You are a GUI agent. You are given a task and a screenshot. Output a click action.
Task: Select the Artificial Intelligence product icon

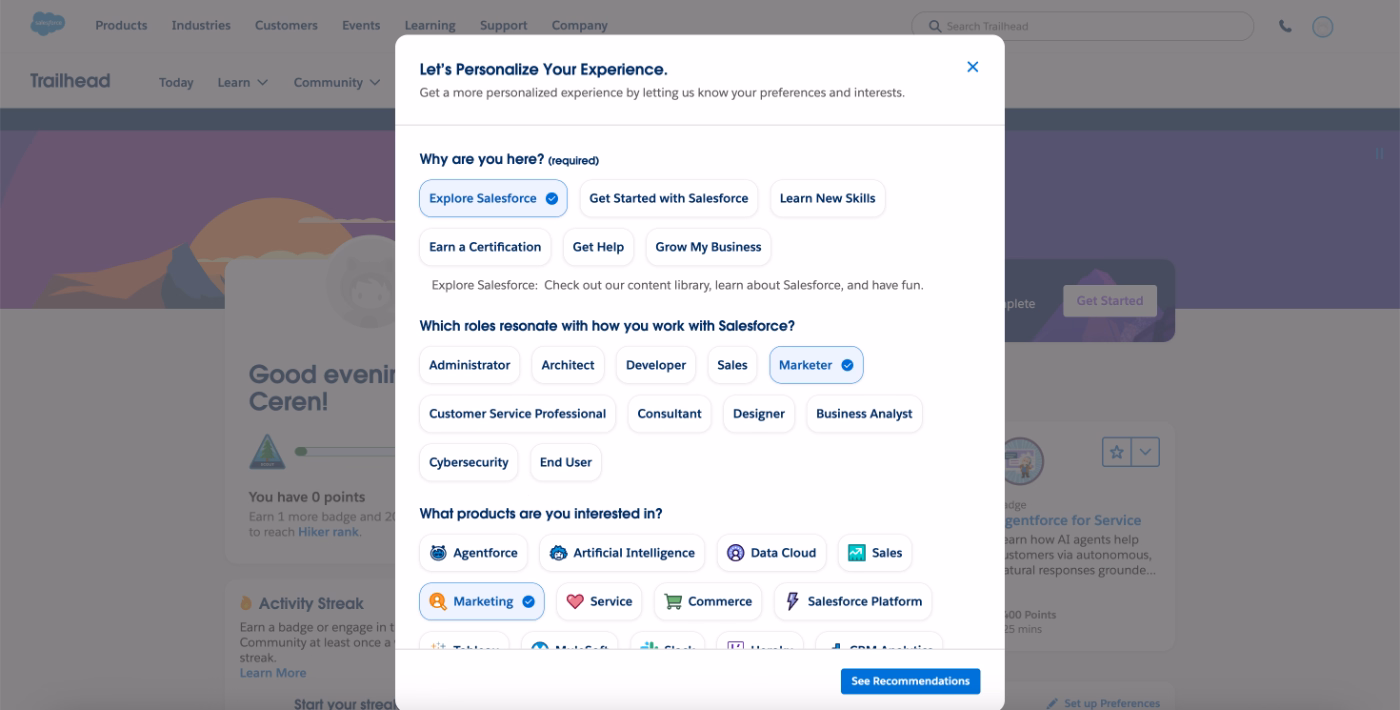pyautogui.click(x=558, y=552)
